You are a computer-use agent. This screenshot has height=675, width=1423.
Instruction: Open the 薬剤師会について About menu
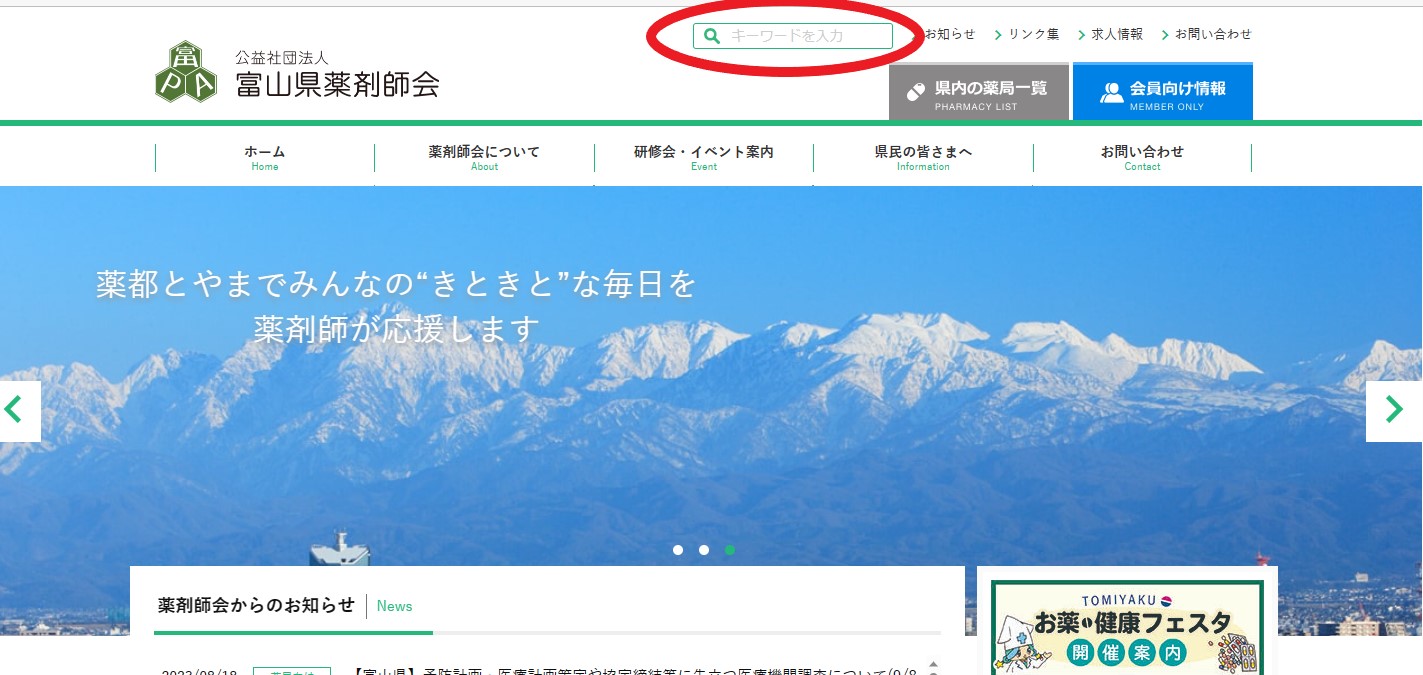click(x=484, y=158)
